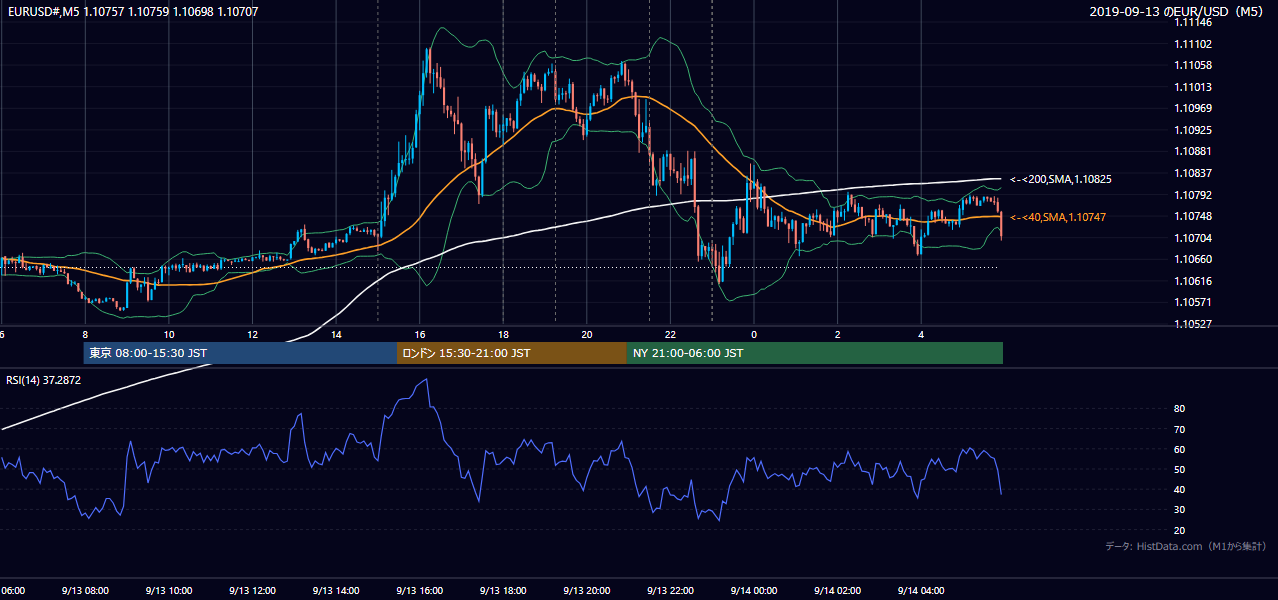
Task: Click the HistData.com data source credit
Action: [x=1186, y=547]
